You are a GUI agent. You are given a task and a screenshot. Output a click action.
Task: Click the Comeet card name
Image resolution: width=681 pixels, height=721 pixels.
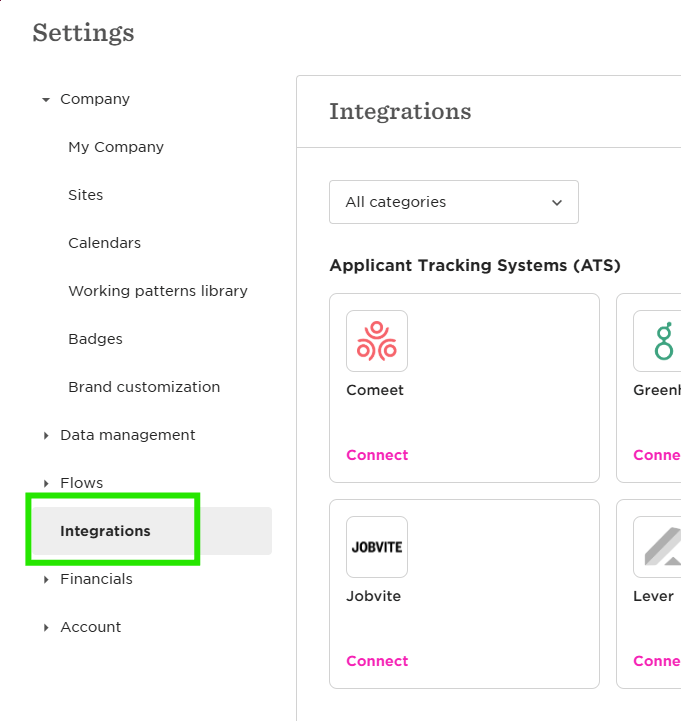[x=375, y=390]
